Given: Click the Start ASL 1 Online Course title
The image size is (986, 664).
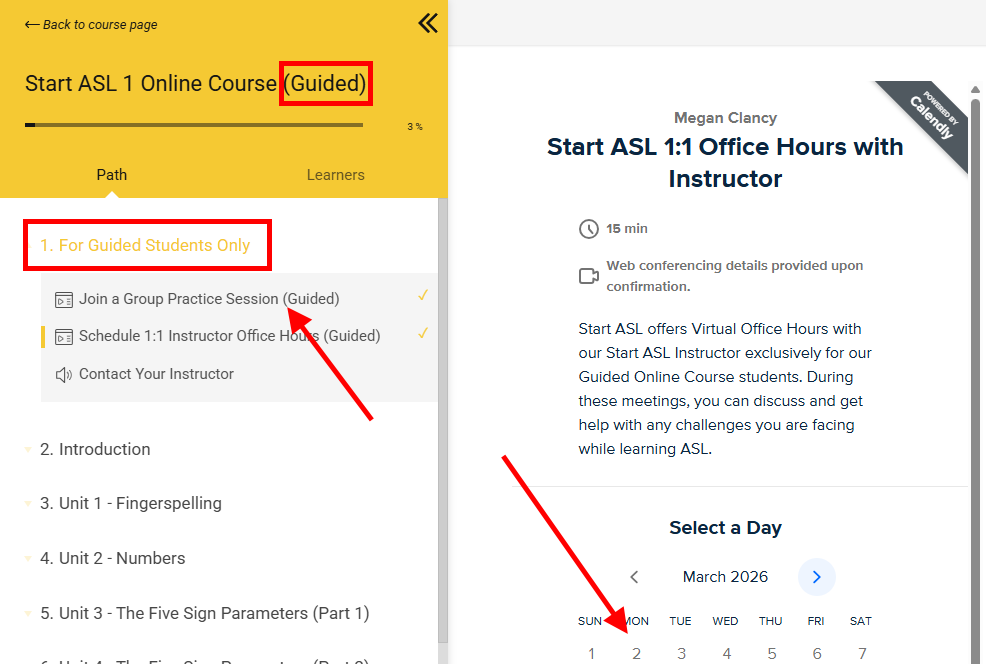Looking at the screenshot, I should [196, 84].
